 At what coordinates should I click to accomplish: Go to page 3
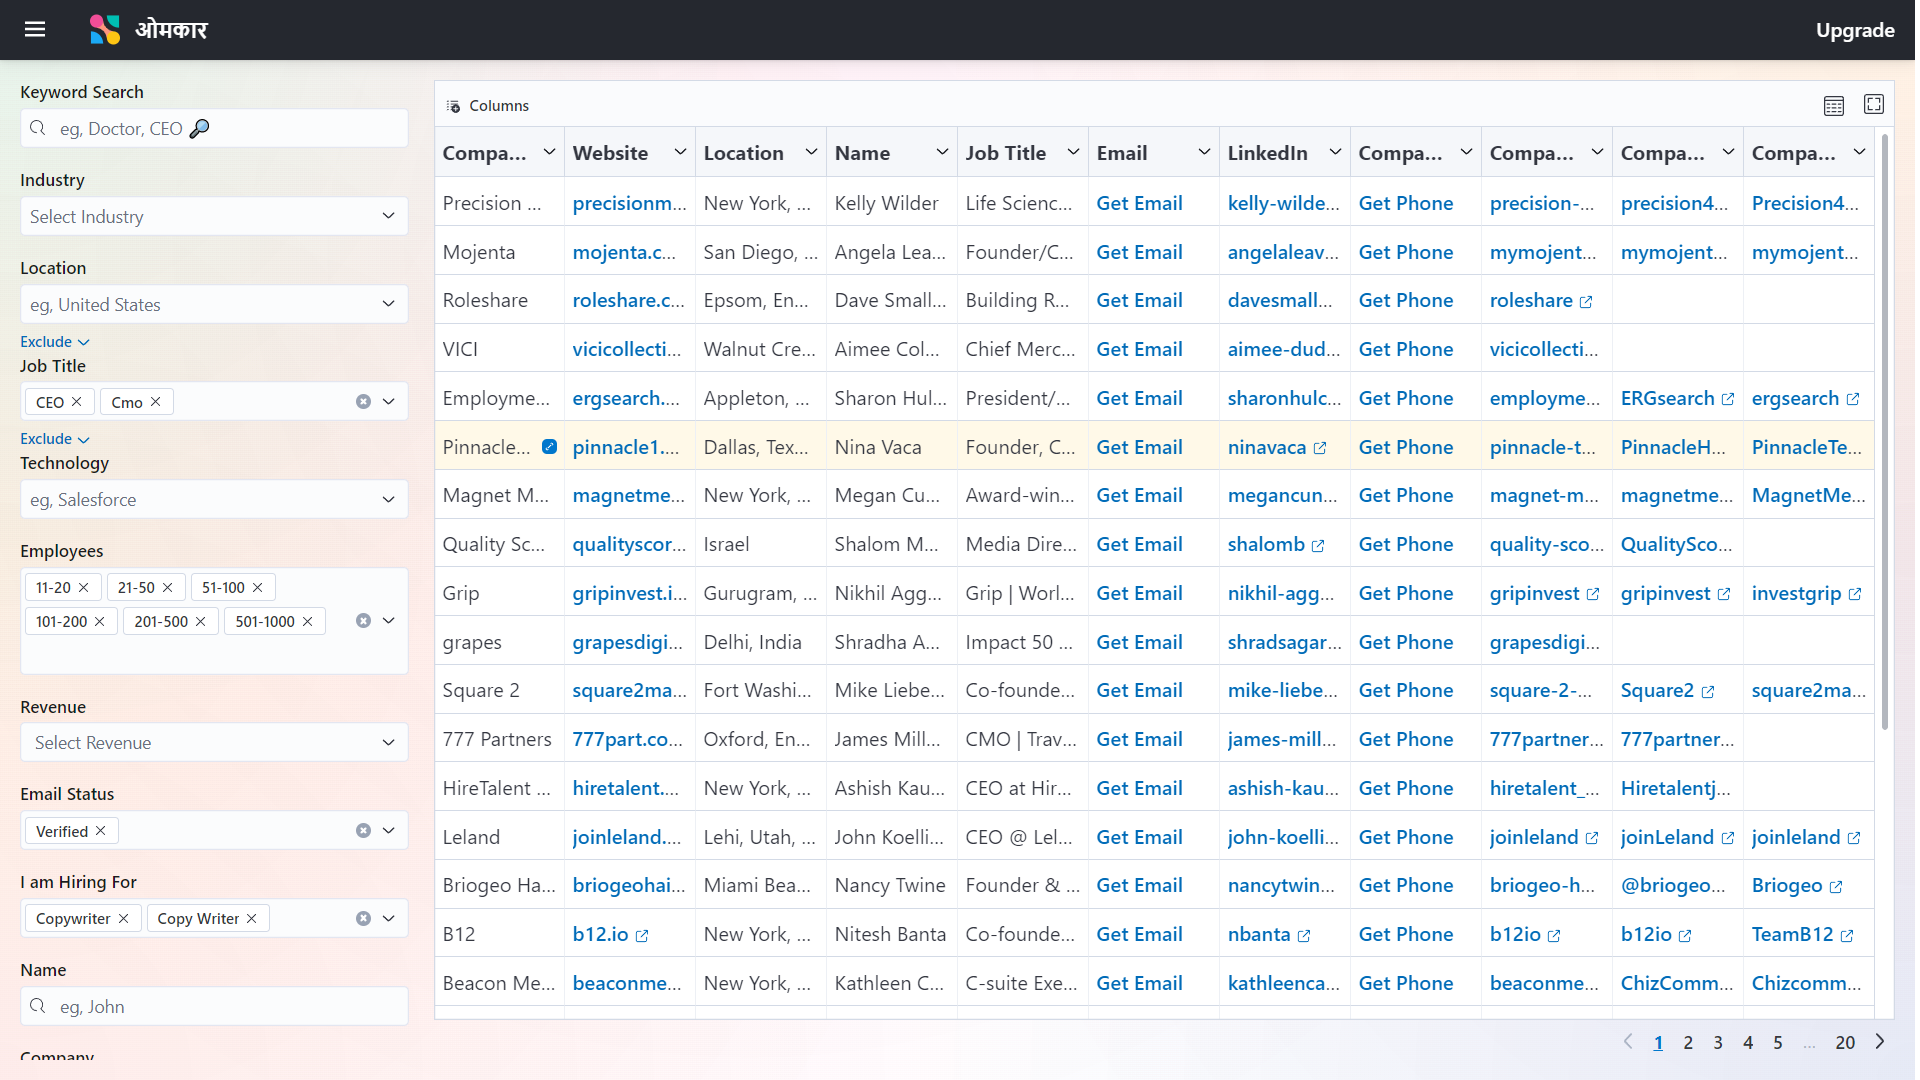pos(1718,1042)
